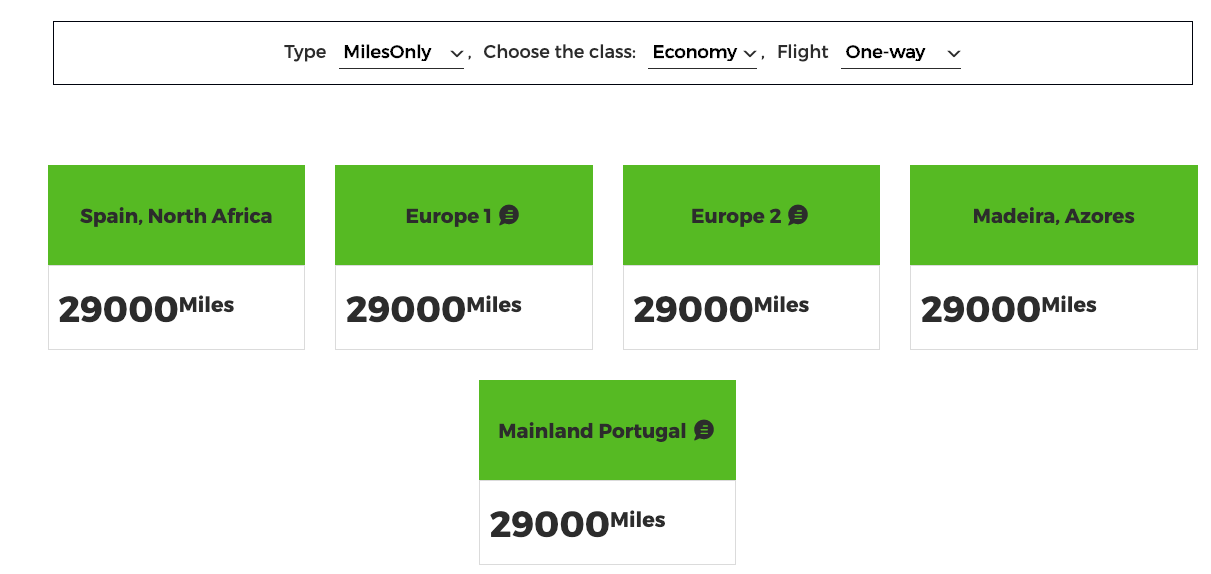Click the Europe 1 info chat icon
This screenshot has width=1211, height=574.
(509, 215)
